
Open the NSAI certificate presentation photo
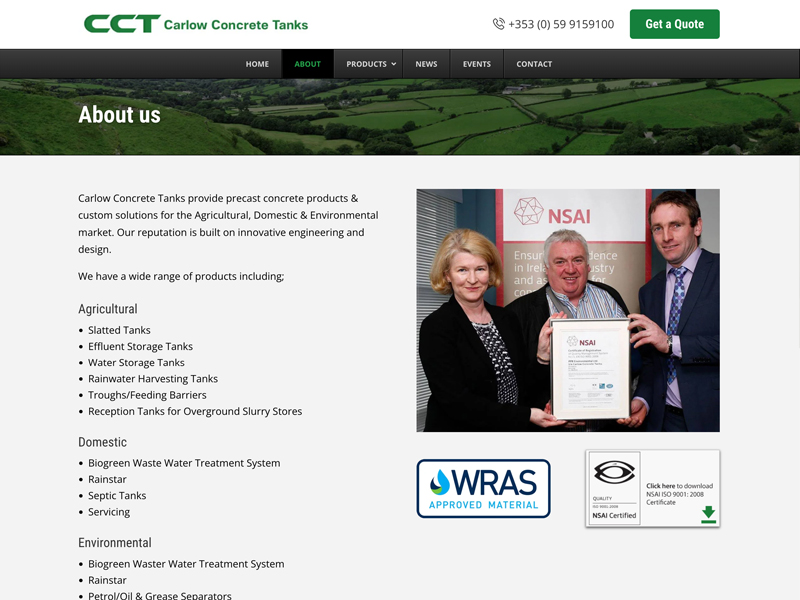click(567, 310)
